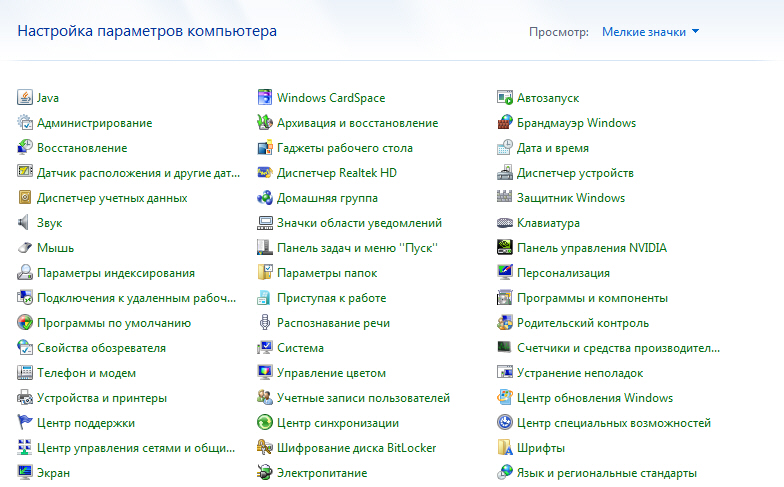Click the Мышь icon
This screenshot has height=487, width=784.
(x=25, y=248)
